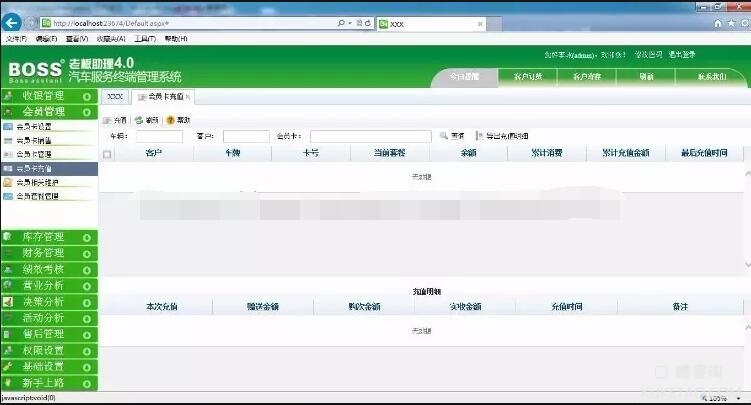Click the upper table scrollbar down arrow

[x=748, y=265]
